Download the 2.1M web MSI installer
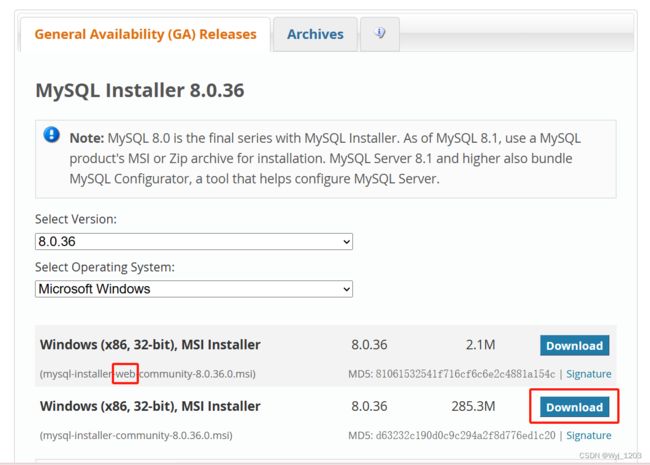 575,346
